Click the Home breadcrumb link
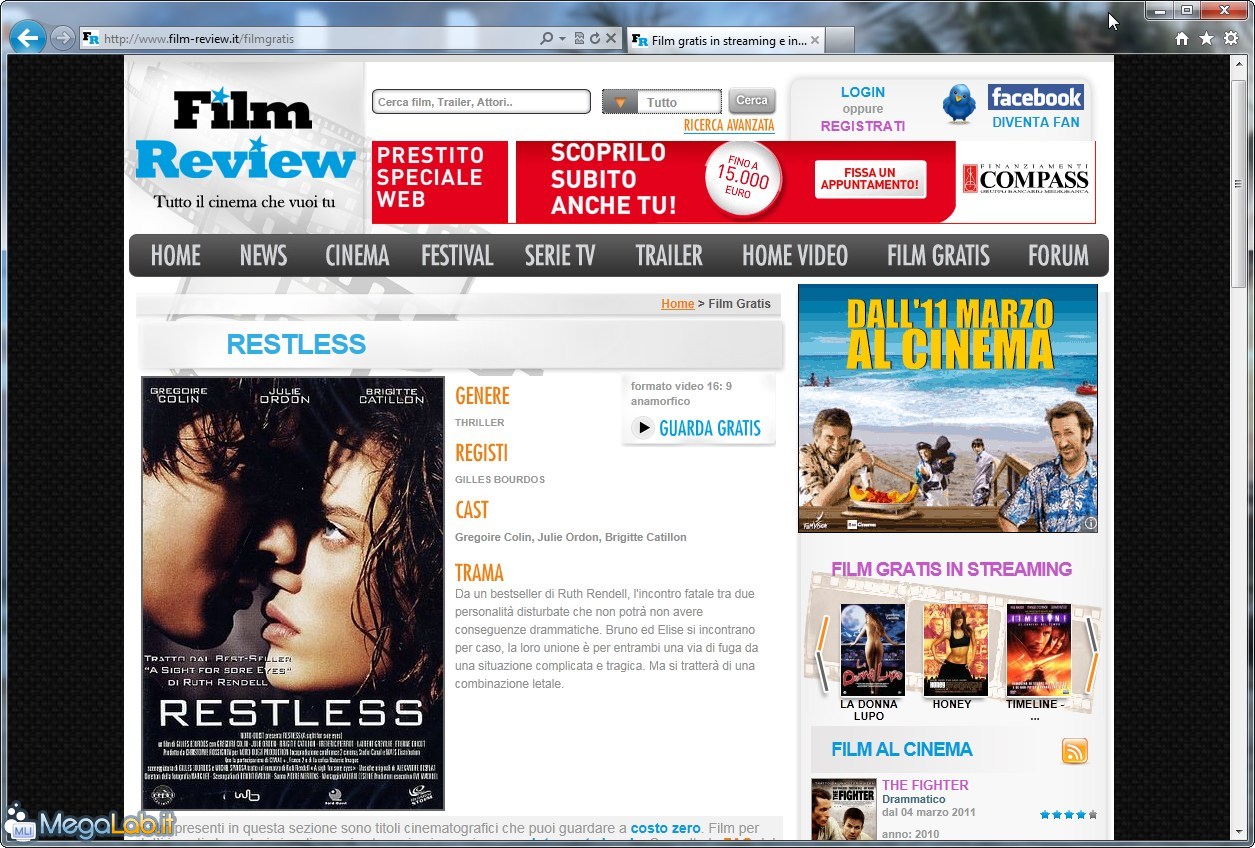1255x848 pixels. [x=677, y=304]
